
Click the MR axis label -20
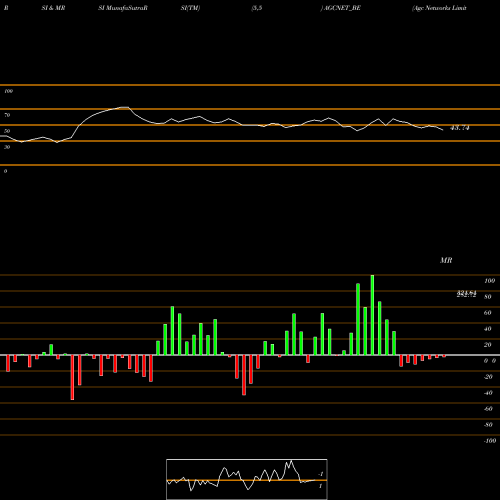488,377
